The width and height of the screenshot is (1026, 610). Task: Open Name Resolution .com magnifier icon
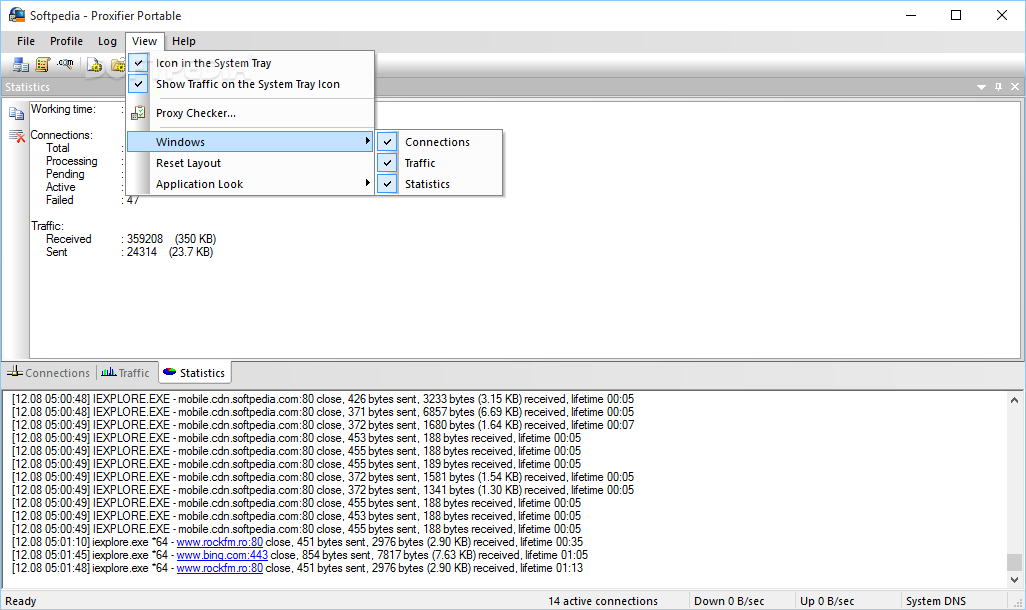coord(65,64)
